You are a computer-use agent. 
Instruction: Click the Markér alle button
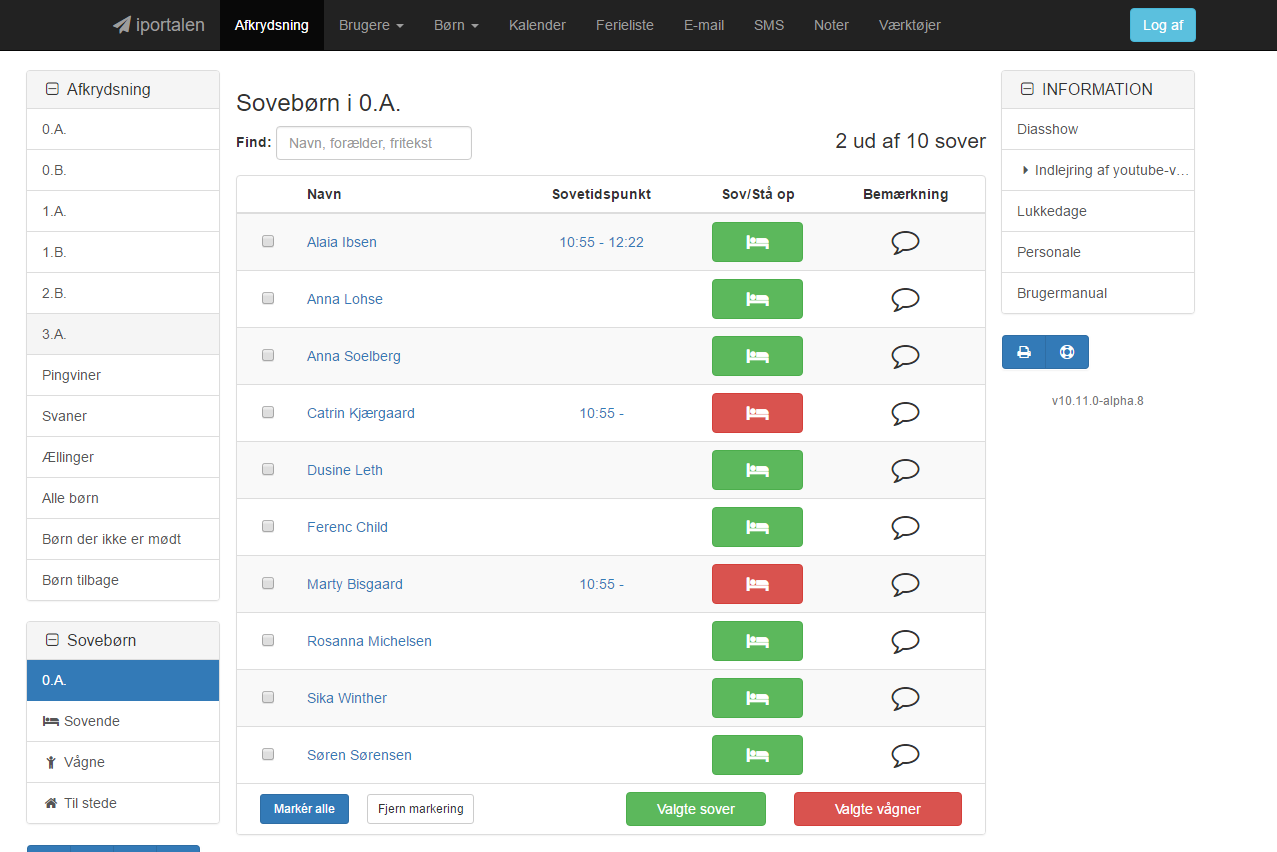304,809
